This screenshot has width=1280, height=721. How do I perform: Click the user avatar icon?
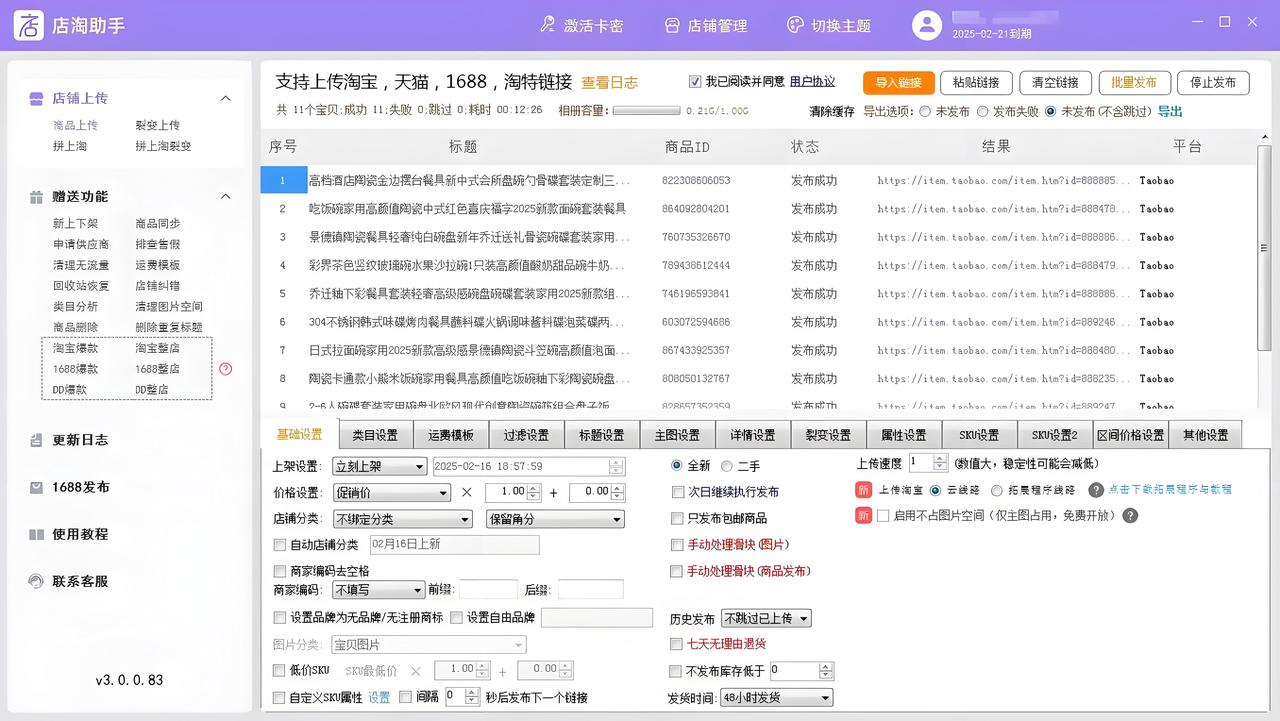[928, 25]
